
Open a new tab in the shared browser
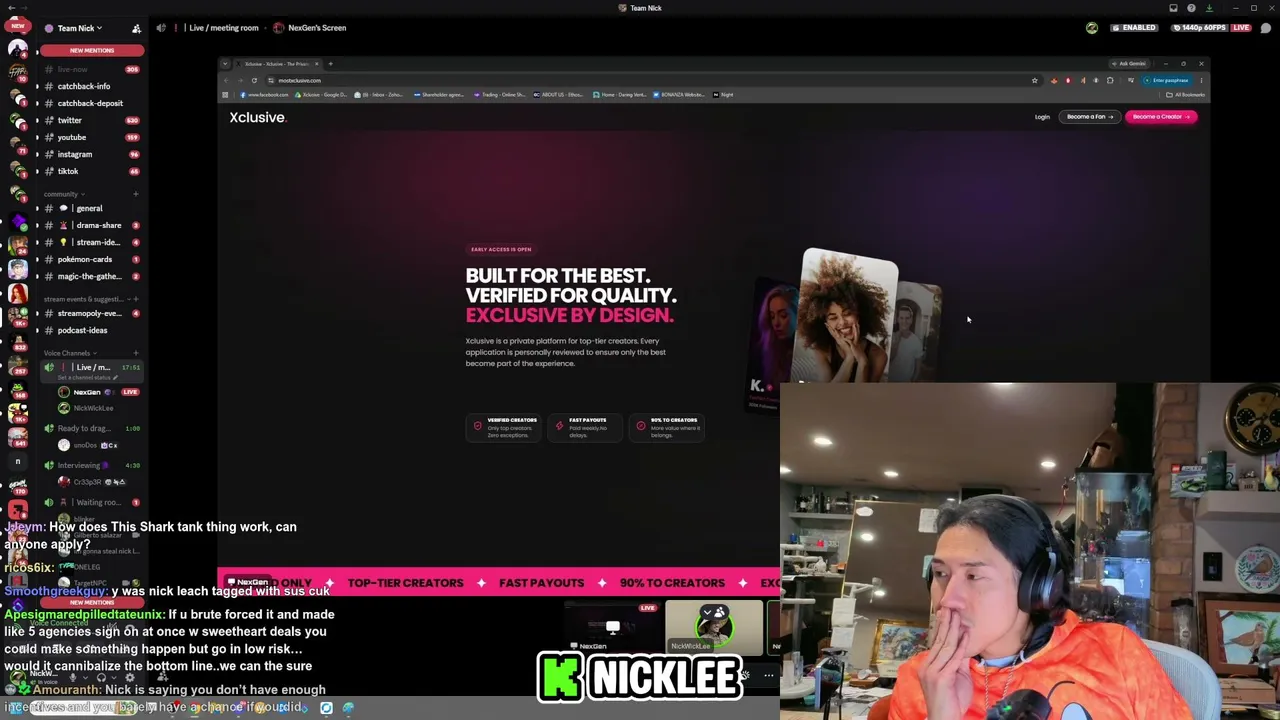point(331,64)
